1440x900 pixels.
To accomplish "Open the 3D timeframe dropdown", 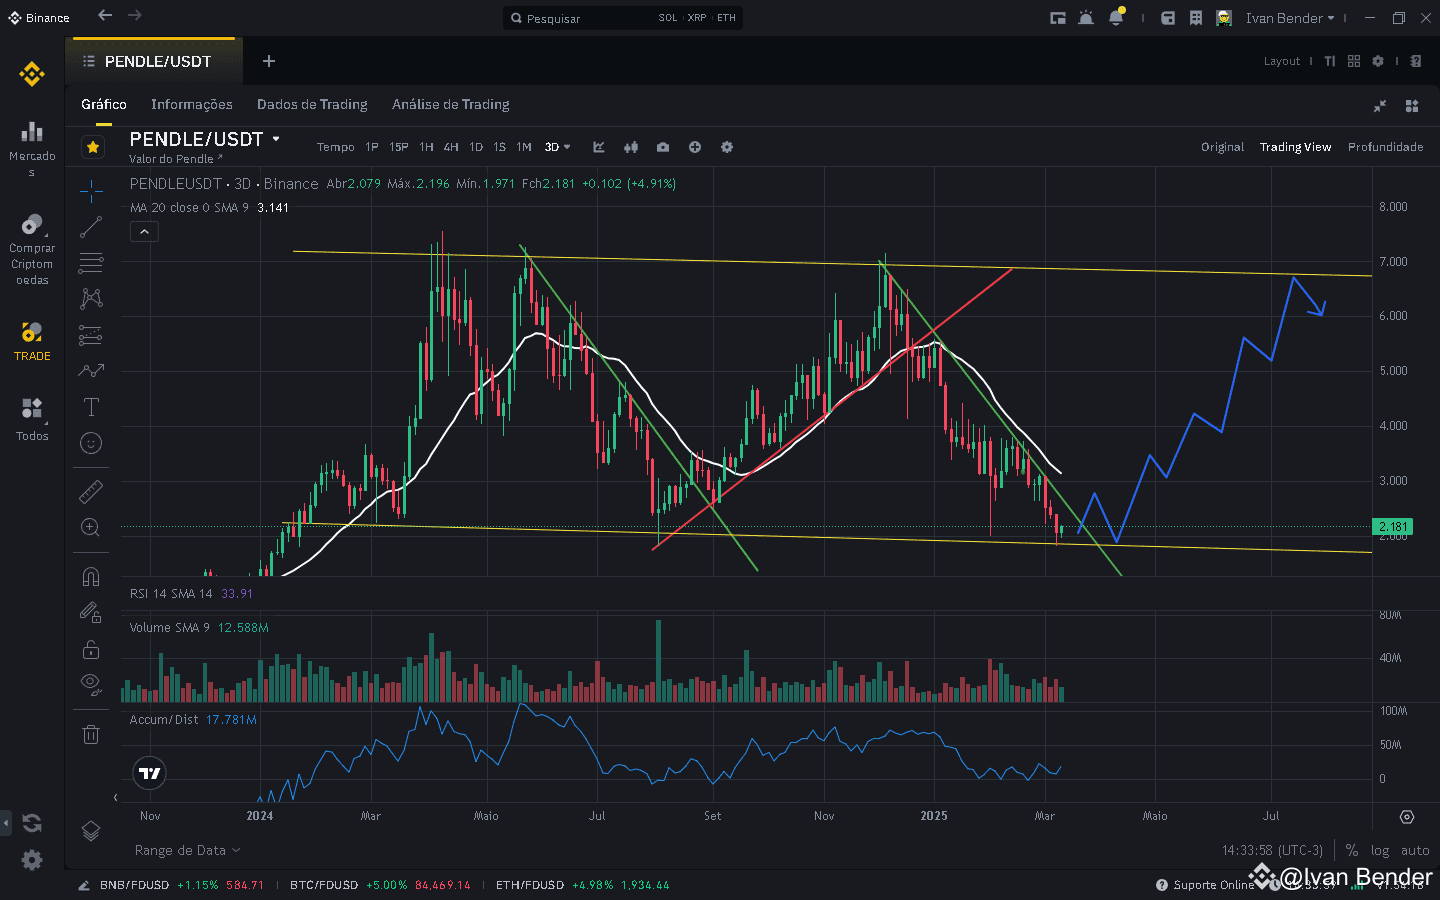I will pyautogui.click(x=557, y=147).
